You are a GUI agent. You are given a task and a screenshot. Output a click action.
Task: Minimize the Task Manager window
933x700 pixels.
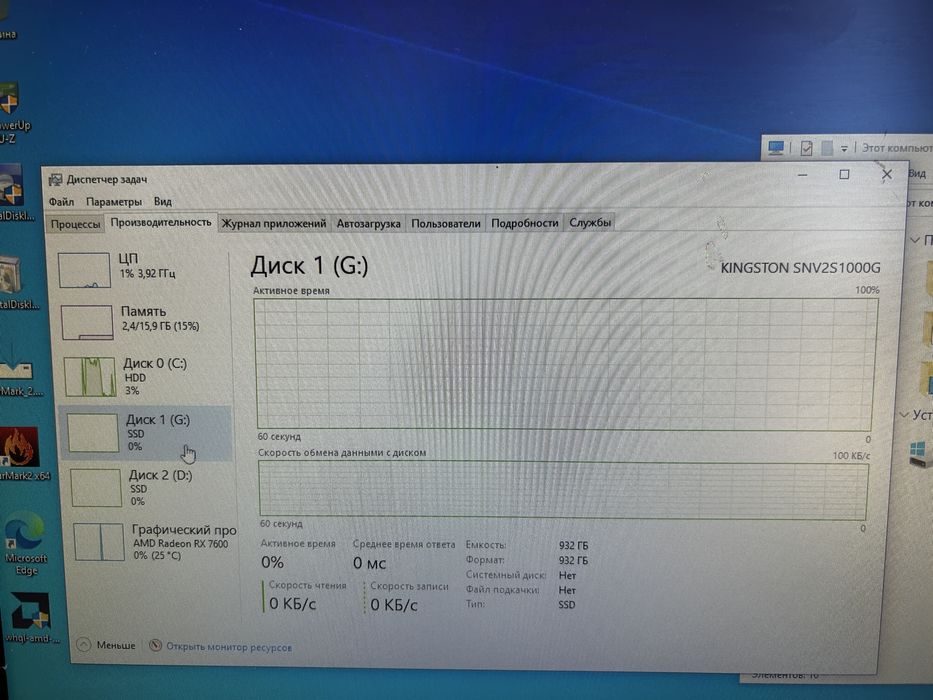[x=803, y=175]
